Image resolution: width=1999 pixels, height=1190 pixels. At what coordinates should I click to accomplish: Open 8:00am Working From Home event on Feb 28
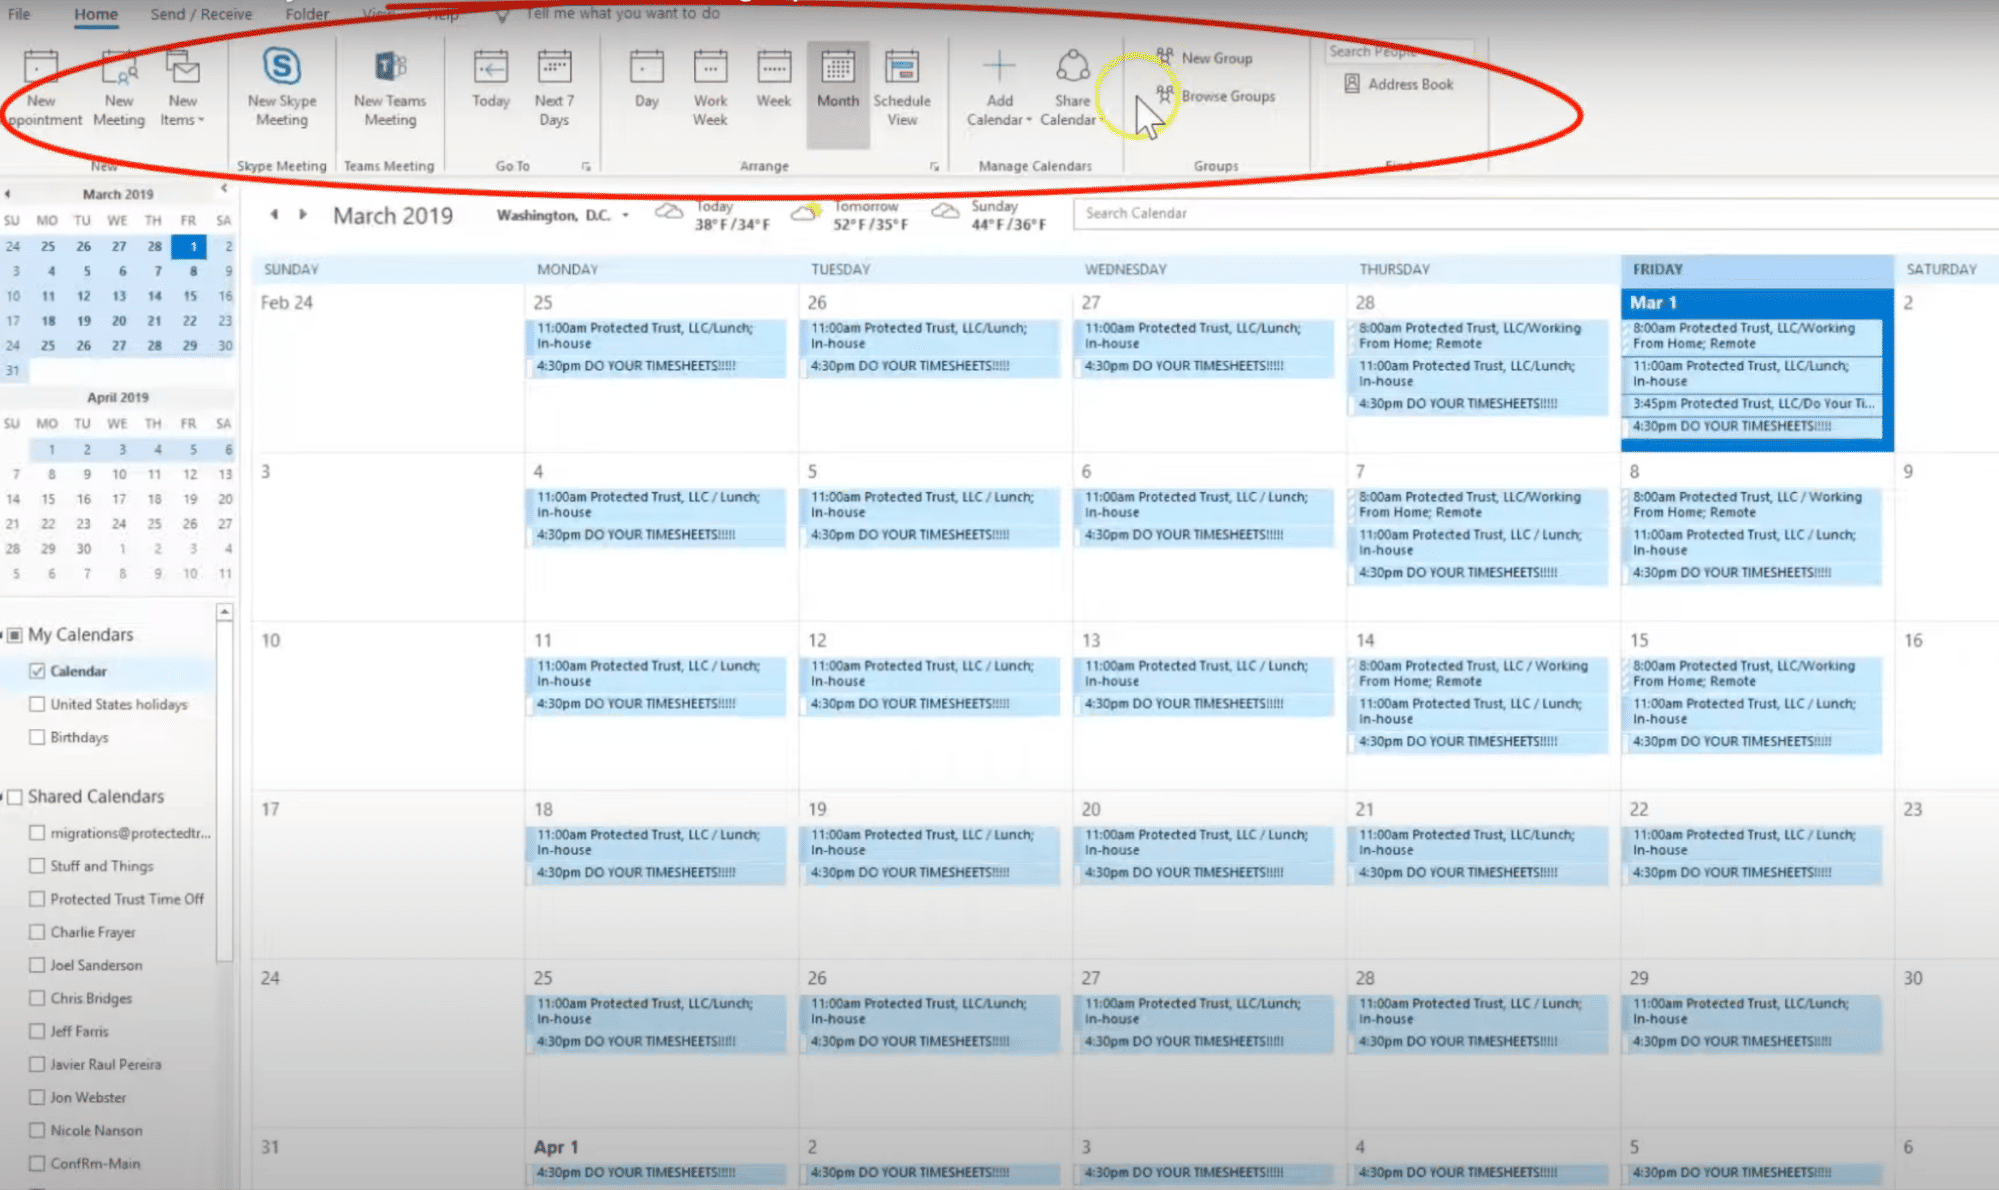point(1476,335)
